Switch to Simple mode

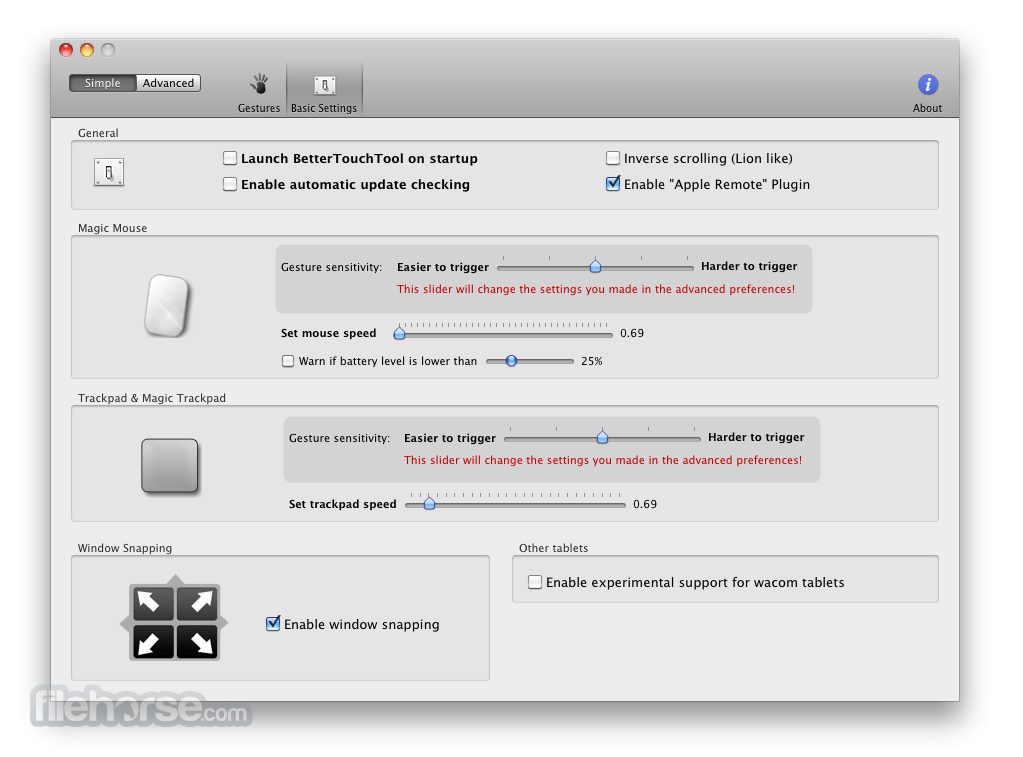[102, 83]
